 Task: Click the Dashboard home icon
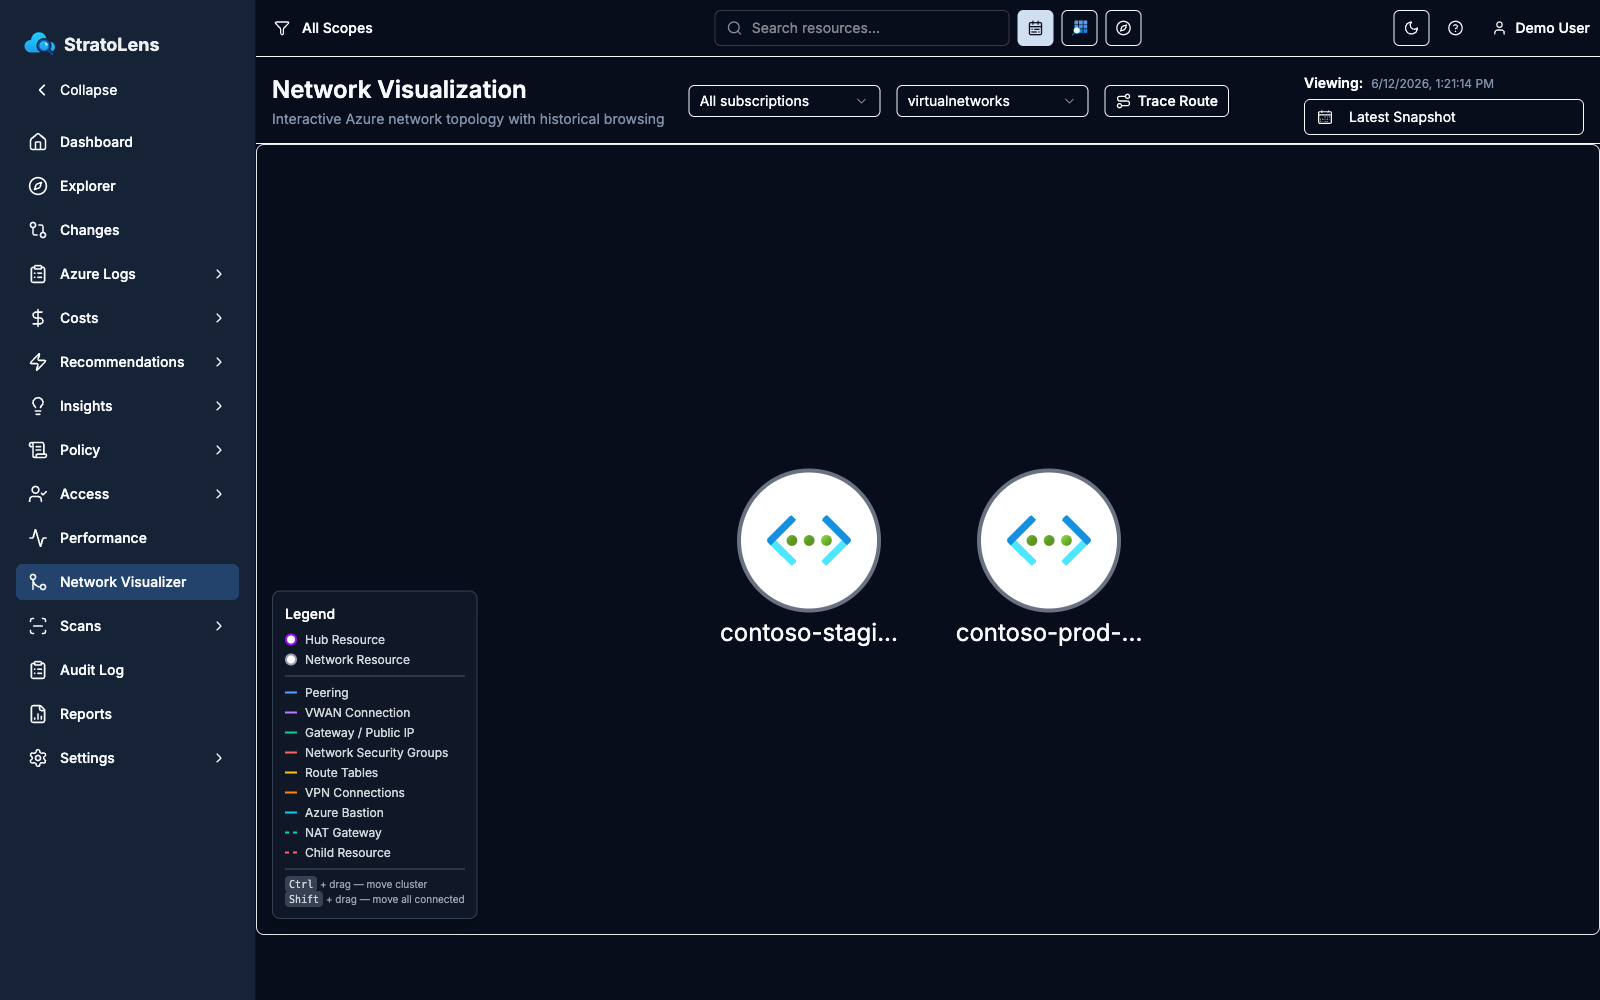[38, 142]
